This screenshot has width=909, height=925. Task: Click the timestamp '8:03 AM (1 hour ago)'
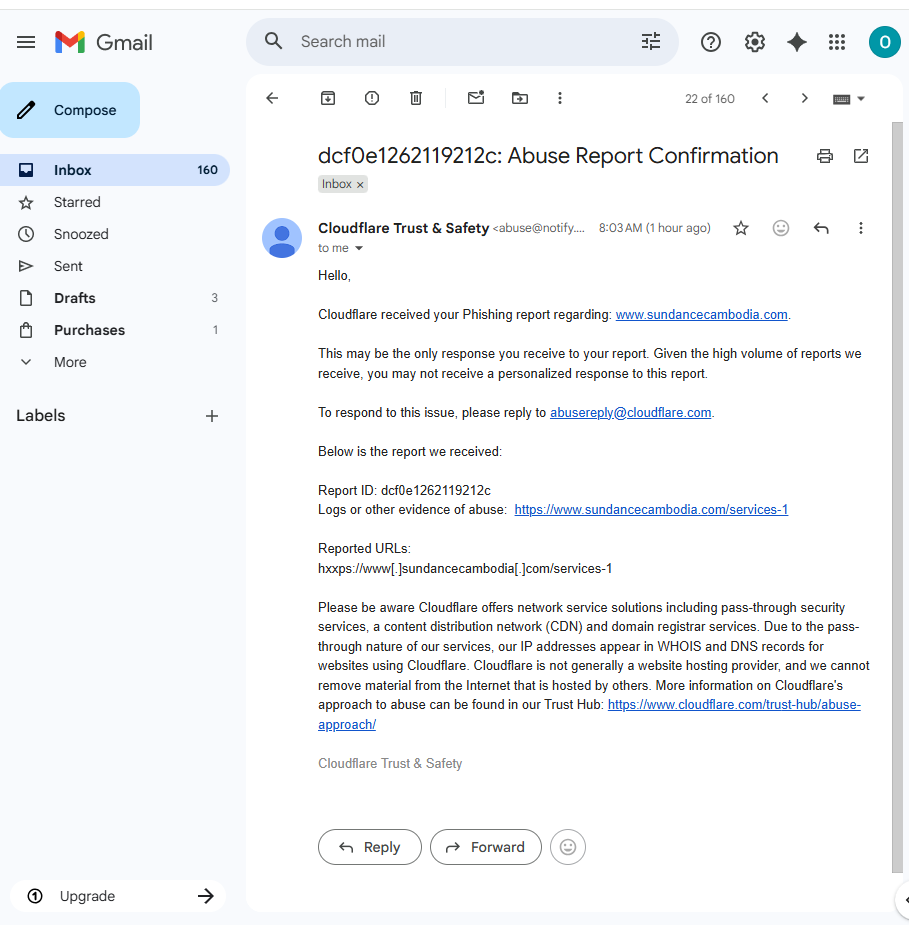pyautogui.click(x=655, y=228)
